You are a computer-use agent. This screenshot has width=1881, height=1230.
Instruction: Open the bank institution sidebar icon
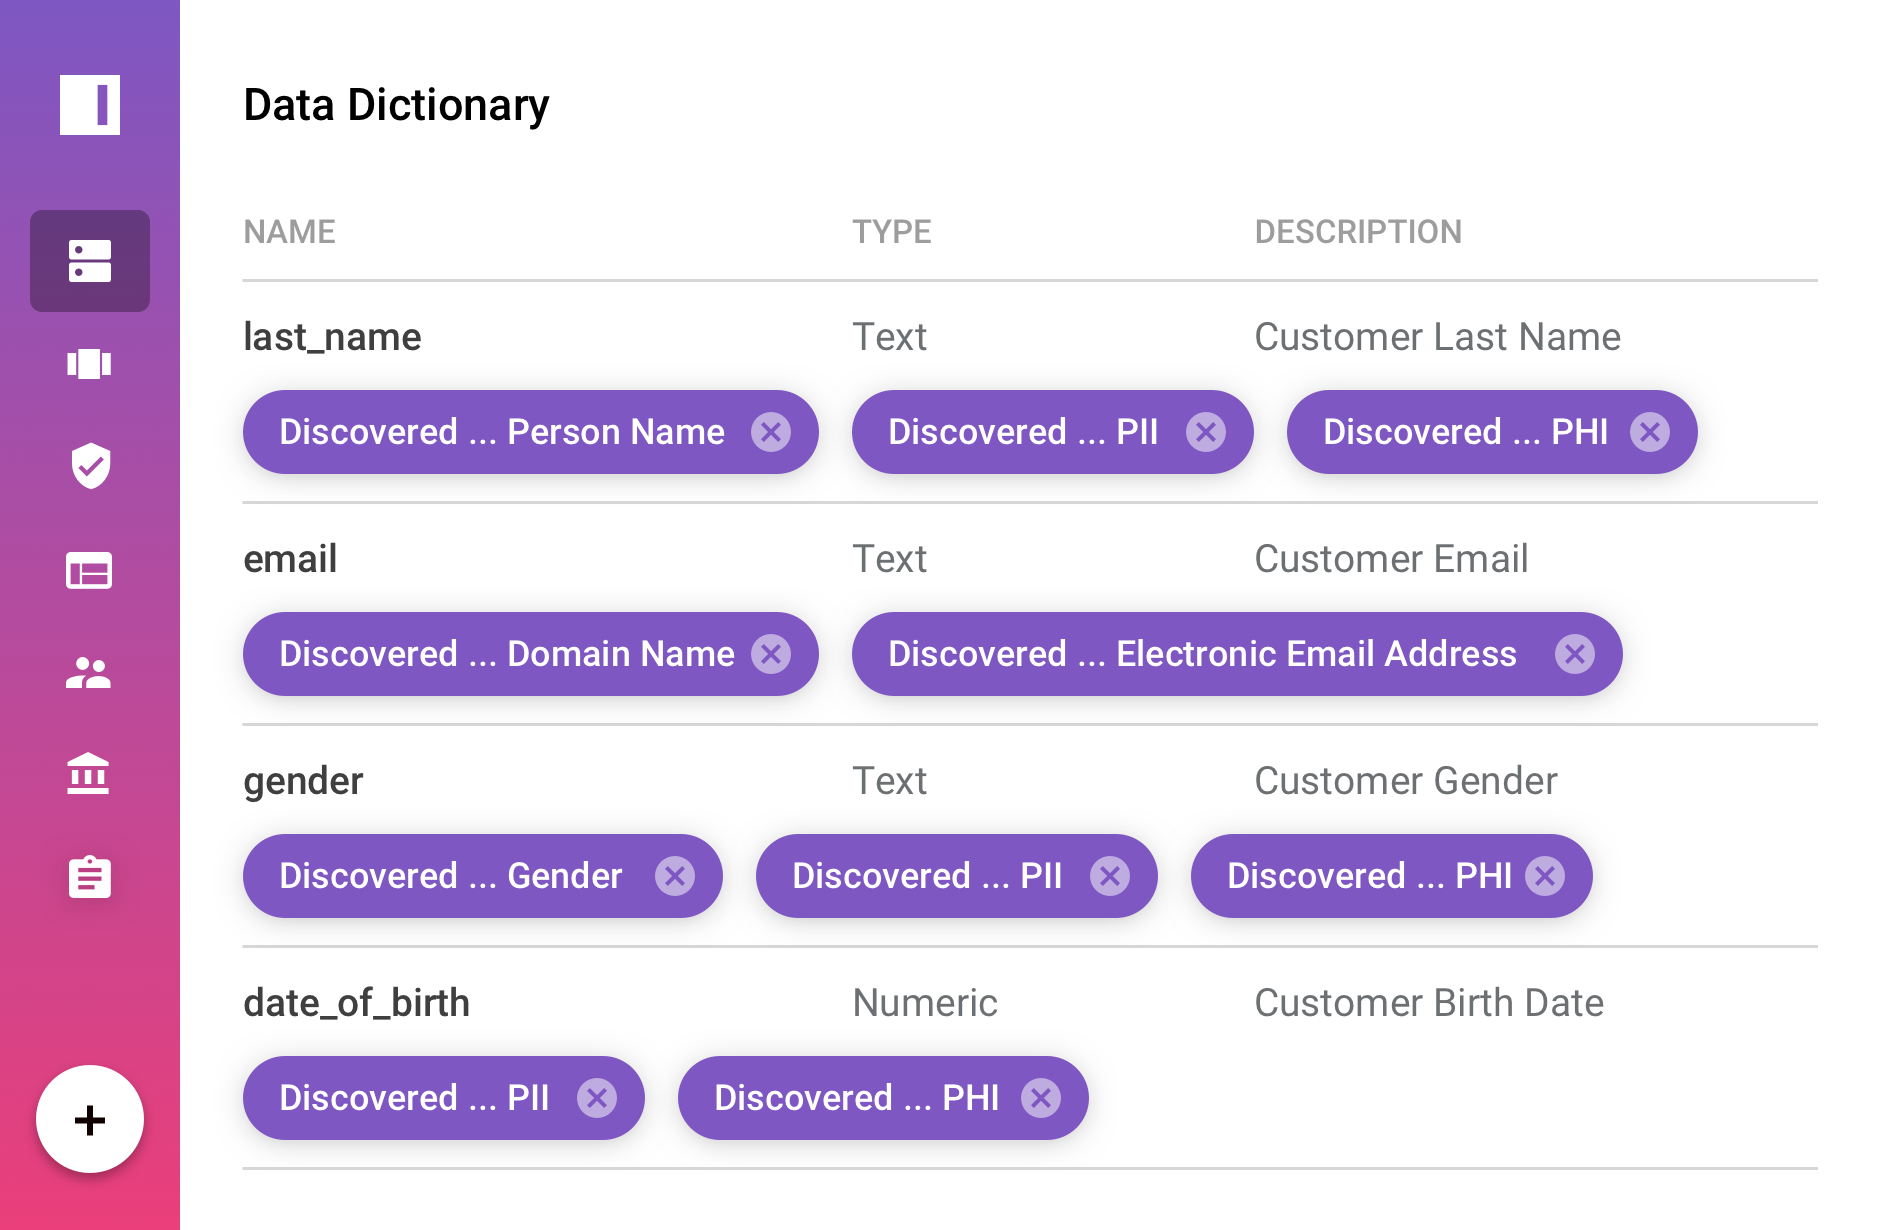(x=90, y=774)
